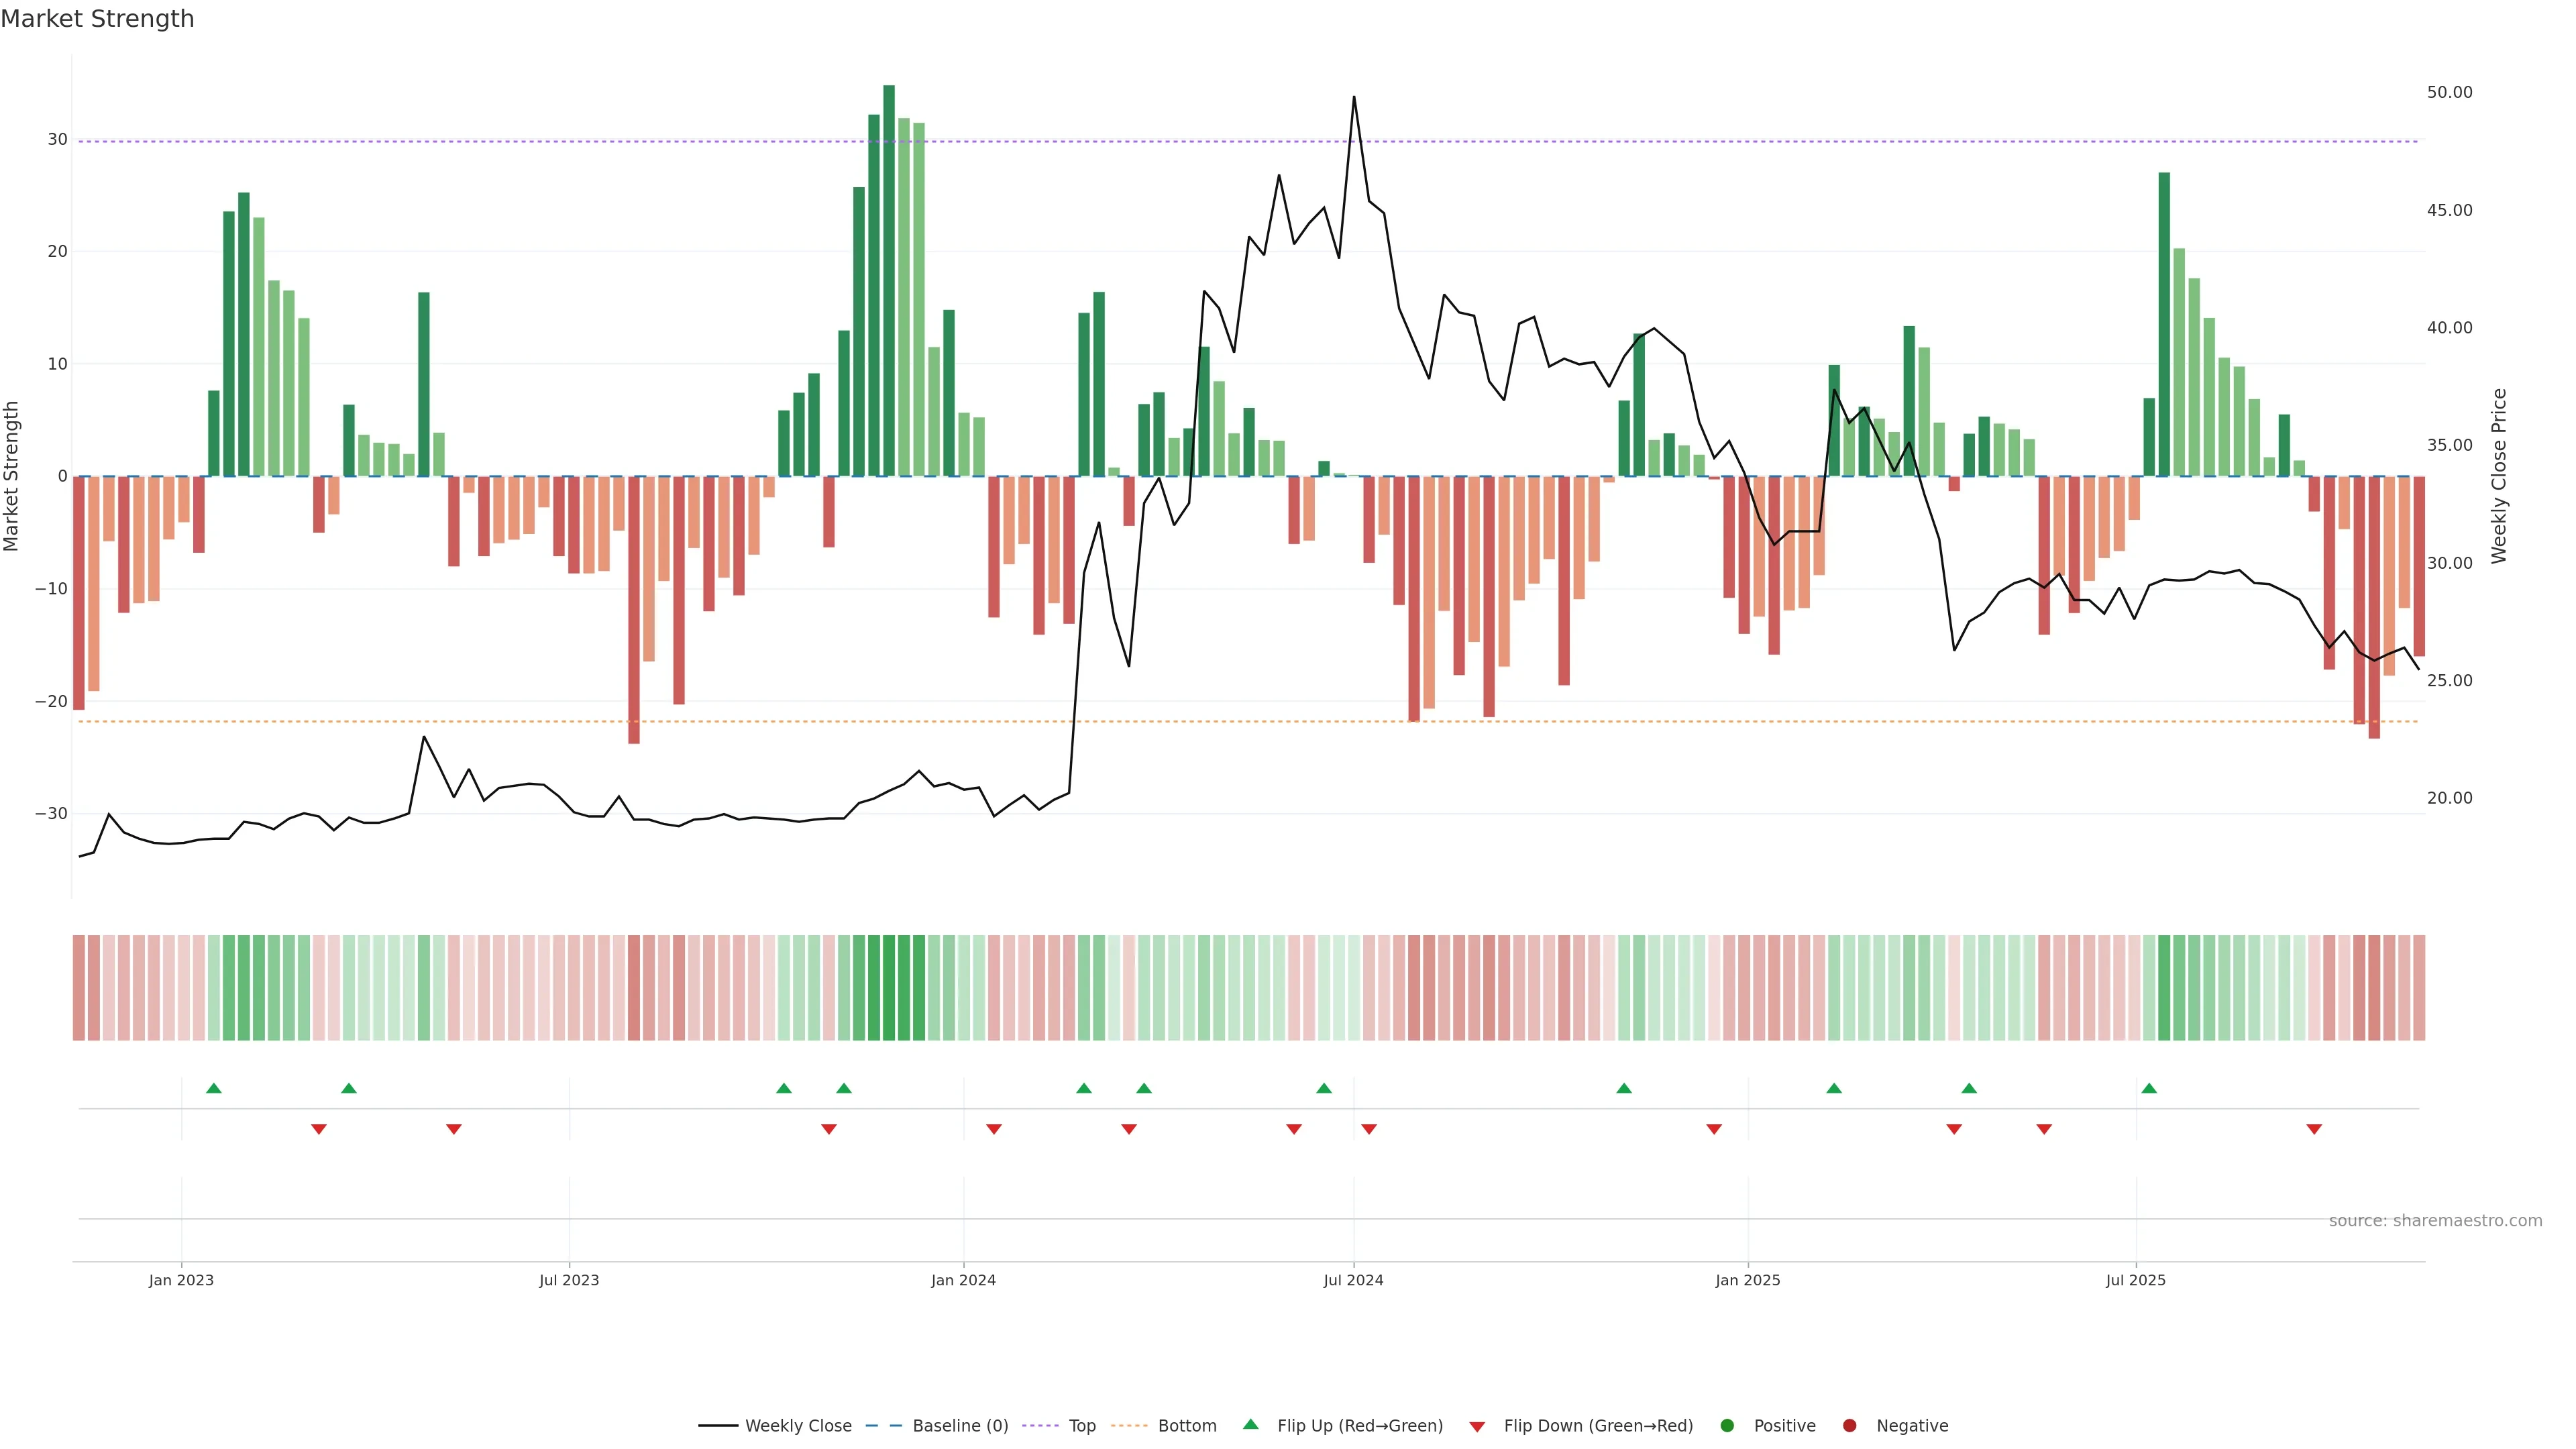Click the flip-up marker just after Jul 2025
This screenshot has width=2576, height=1449.
click(x=2149, y=1088)
